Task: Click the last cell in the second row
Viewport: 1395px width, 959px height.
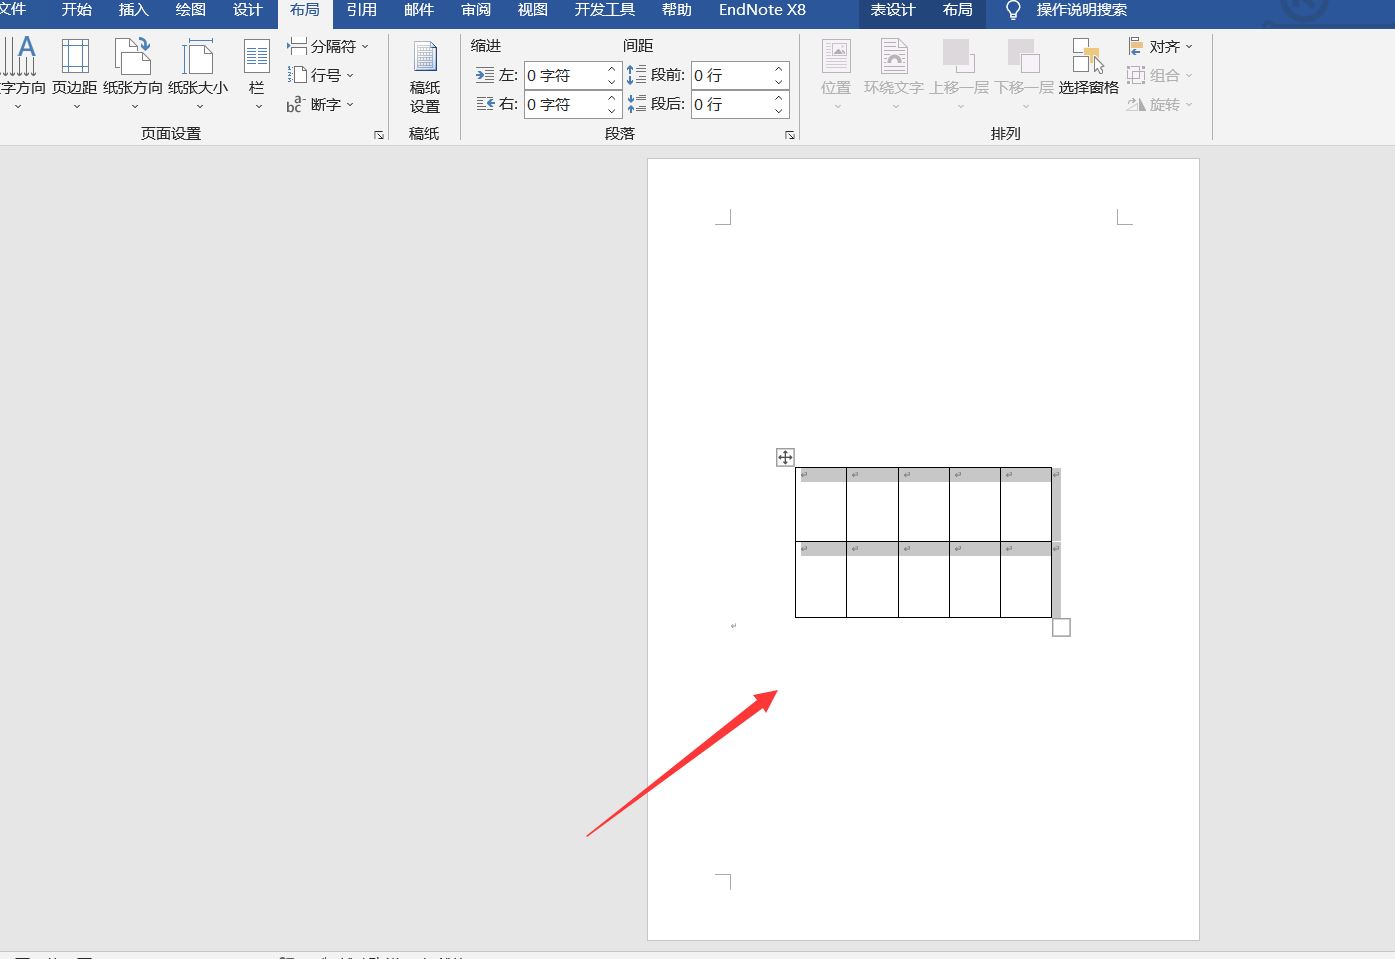Action: click(1026, 580)
